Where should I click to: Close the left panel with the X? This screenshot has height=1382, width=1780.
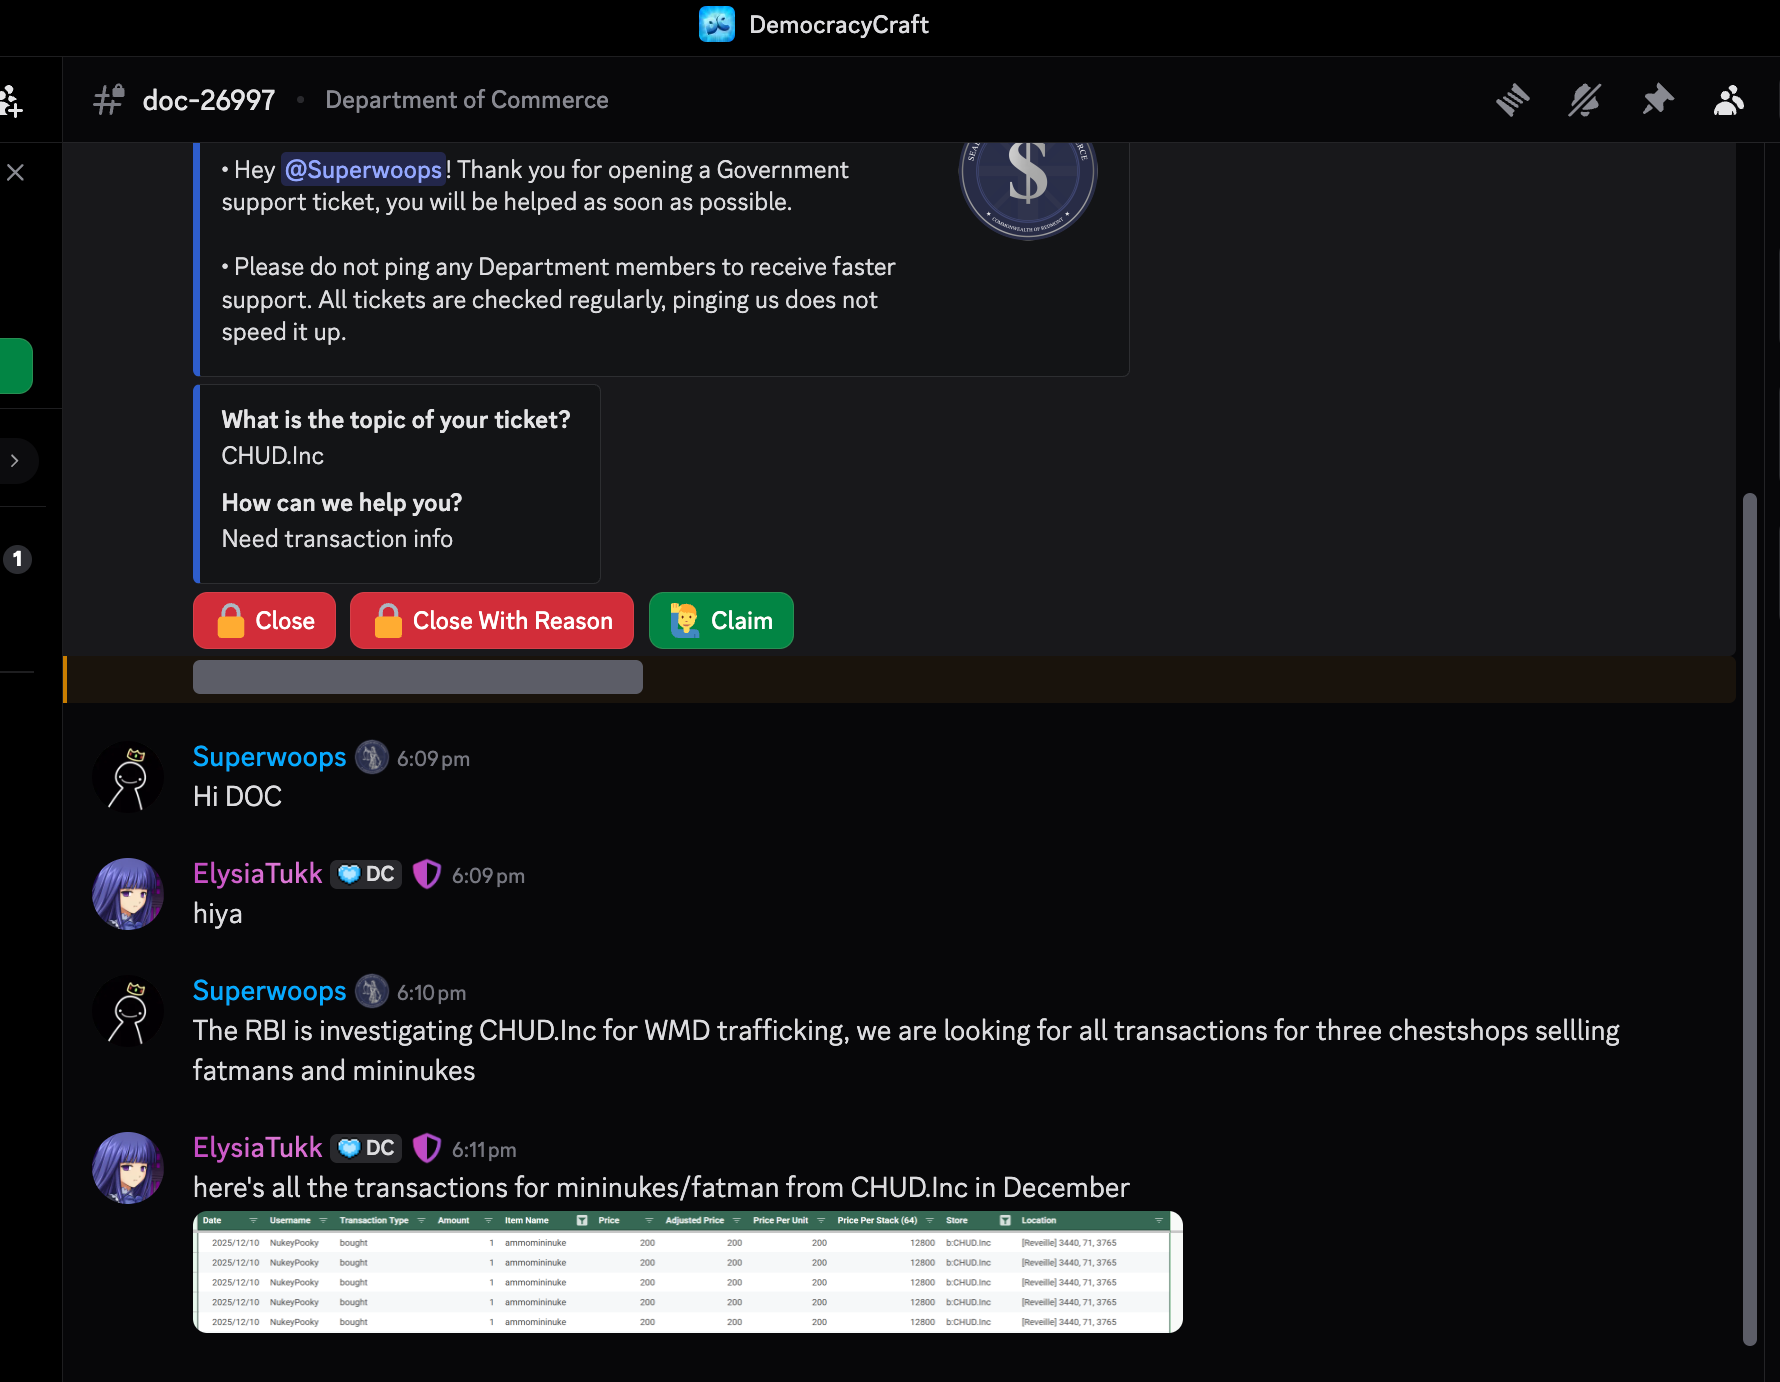click(x=15, y=173)
